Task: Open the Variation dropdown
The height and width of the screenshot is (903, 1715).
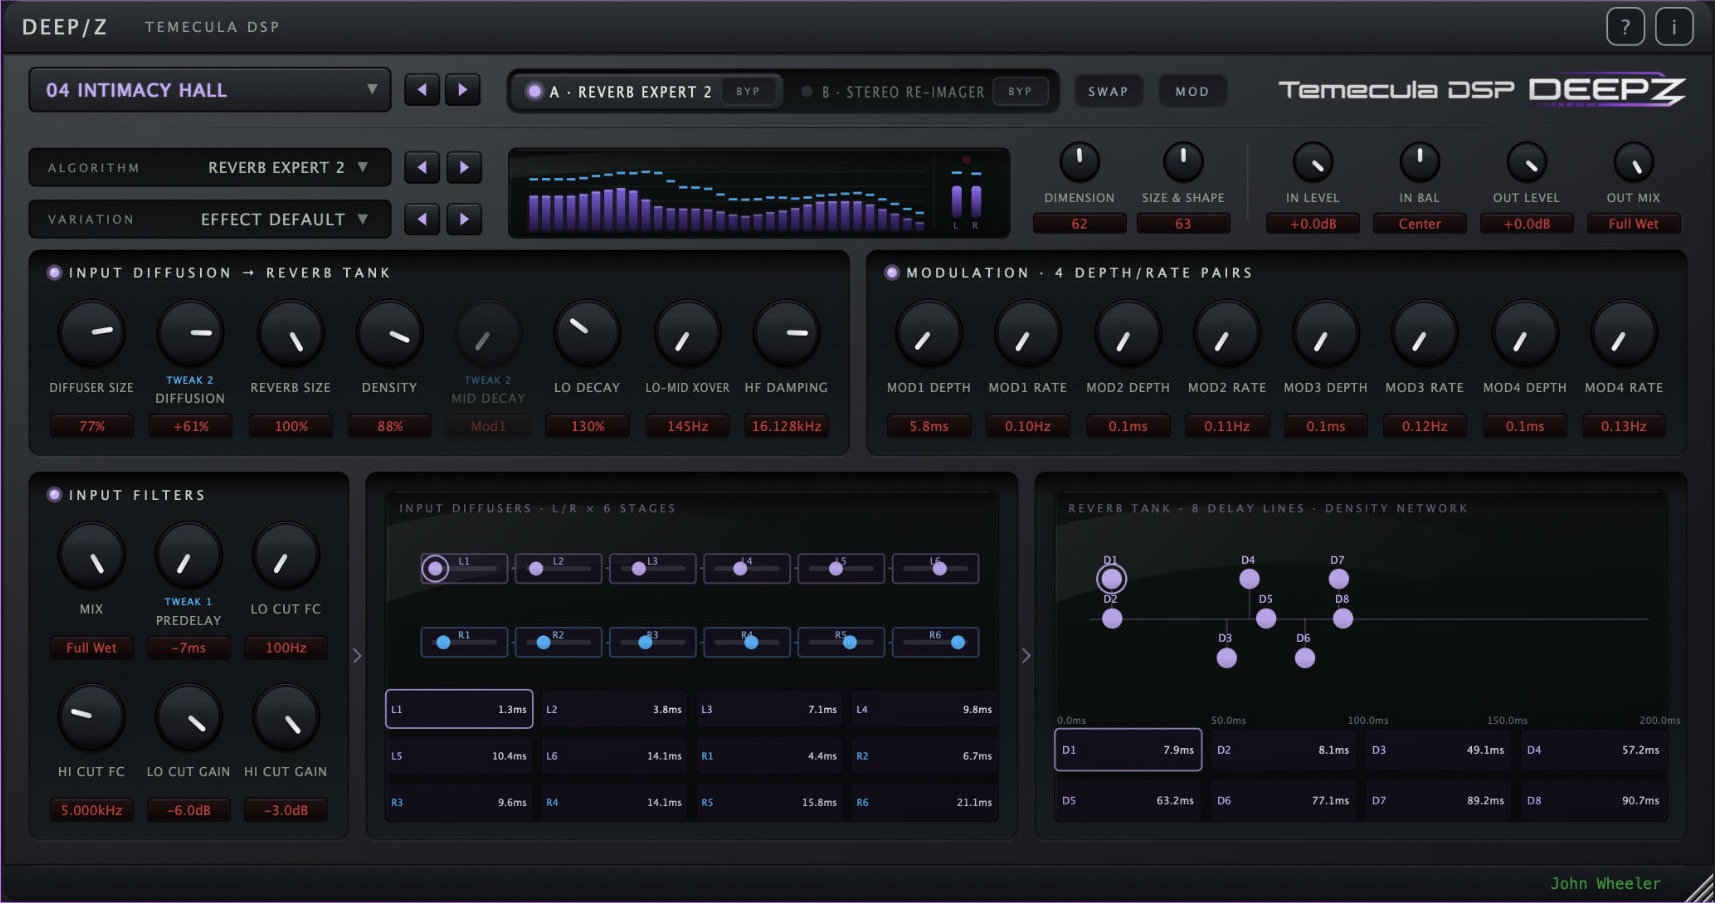Action: point(210,219)
